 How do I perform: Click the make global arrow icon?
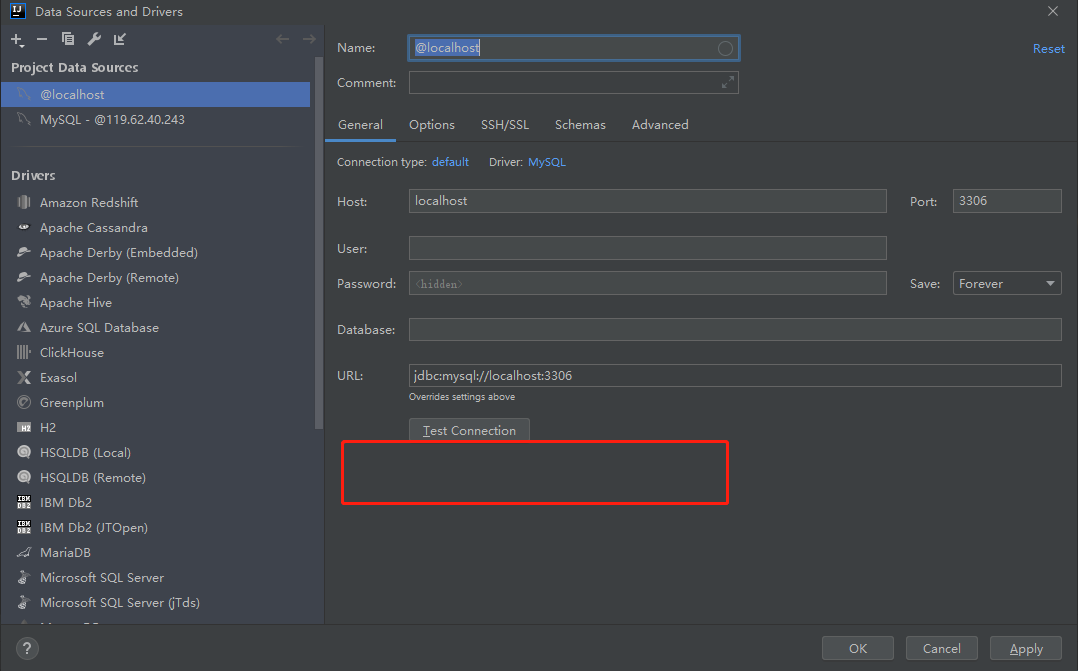tap(120, 39)
